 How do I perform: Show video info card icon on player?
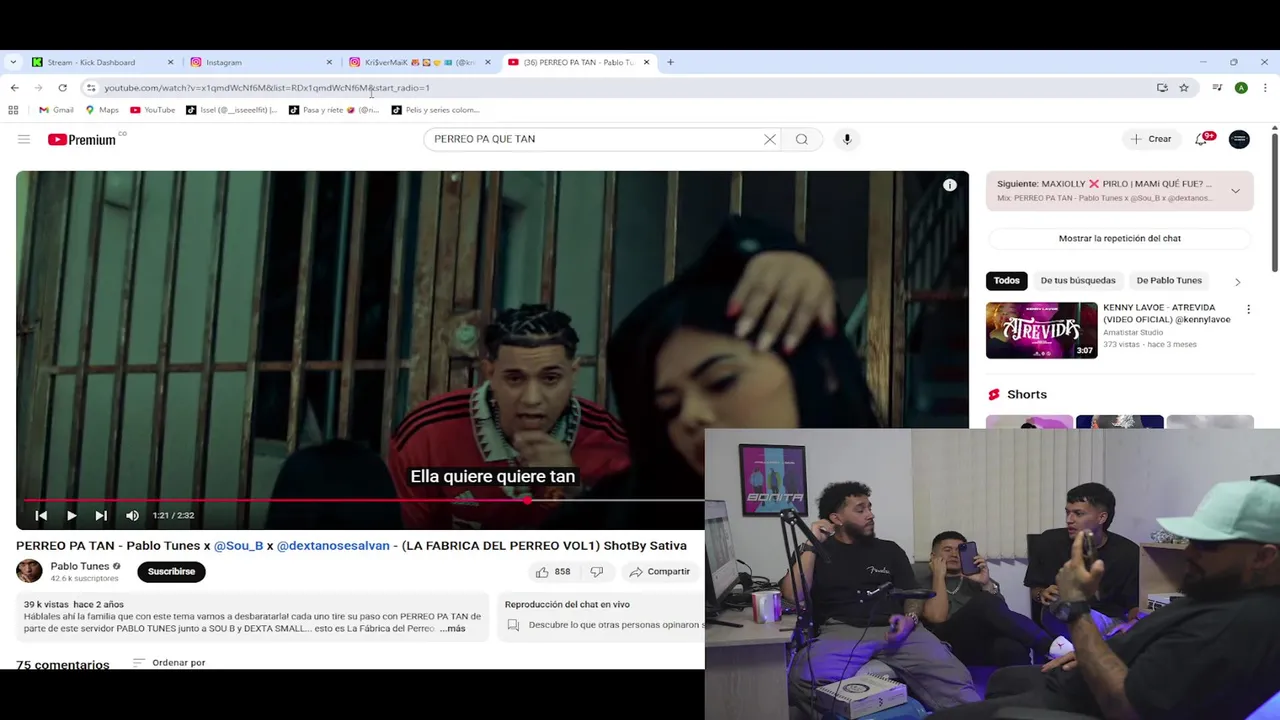click(950, 185)
